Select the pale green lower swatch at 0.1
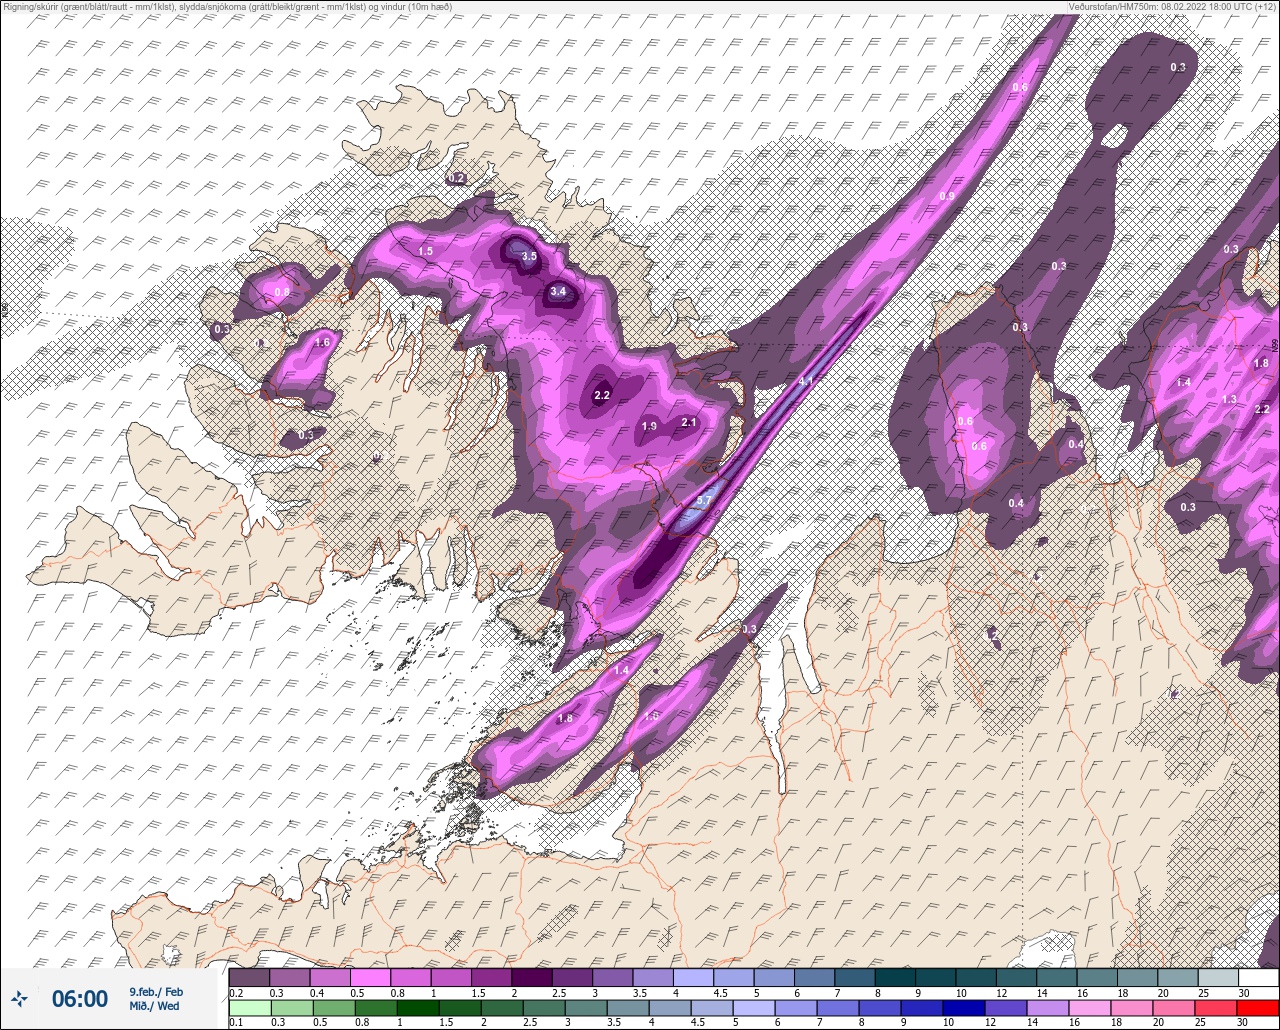This screenshot has width=1280, height=1030. click(x=249, y=1007)
